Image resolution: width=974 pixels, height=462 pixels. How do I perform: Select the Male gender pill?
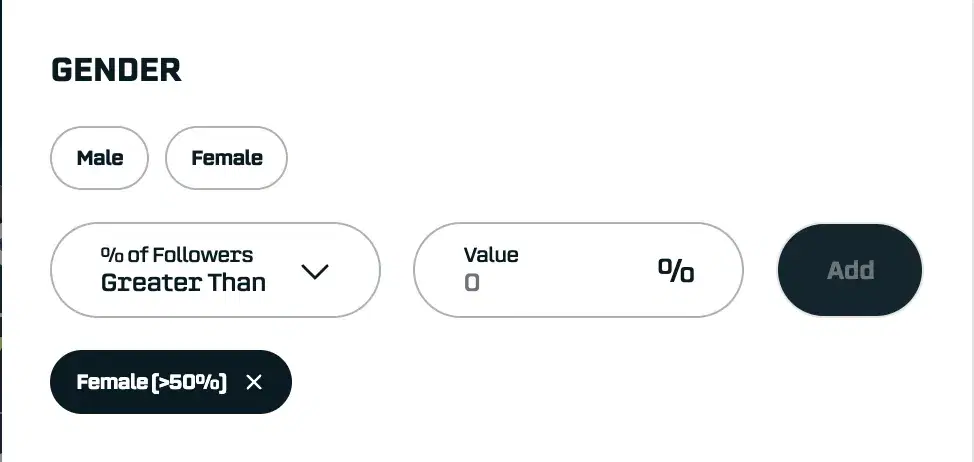(99, 158)
